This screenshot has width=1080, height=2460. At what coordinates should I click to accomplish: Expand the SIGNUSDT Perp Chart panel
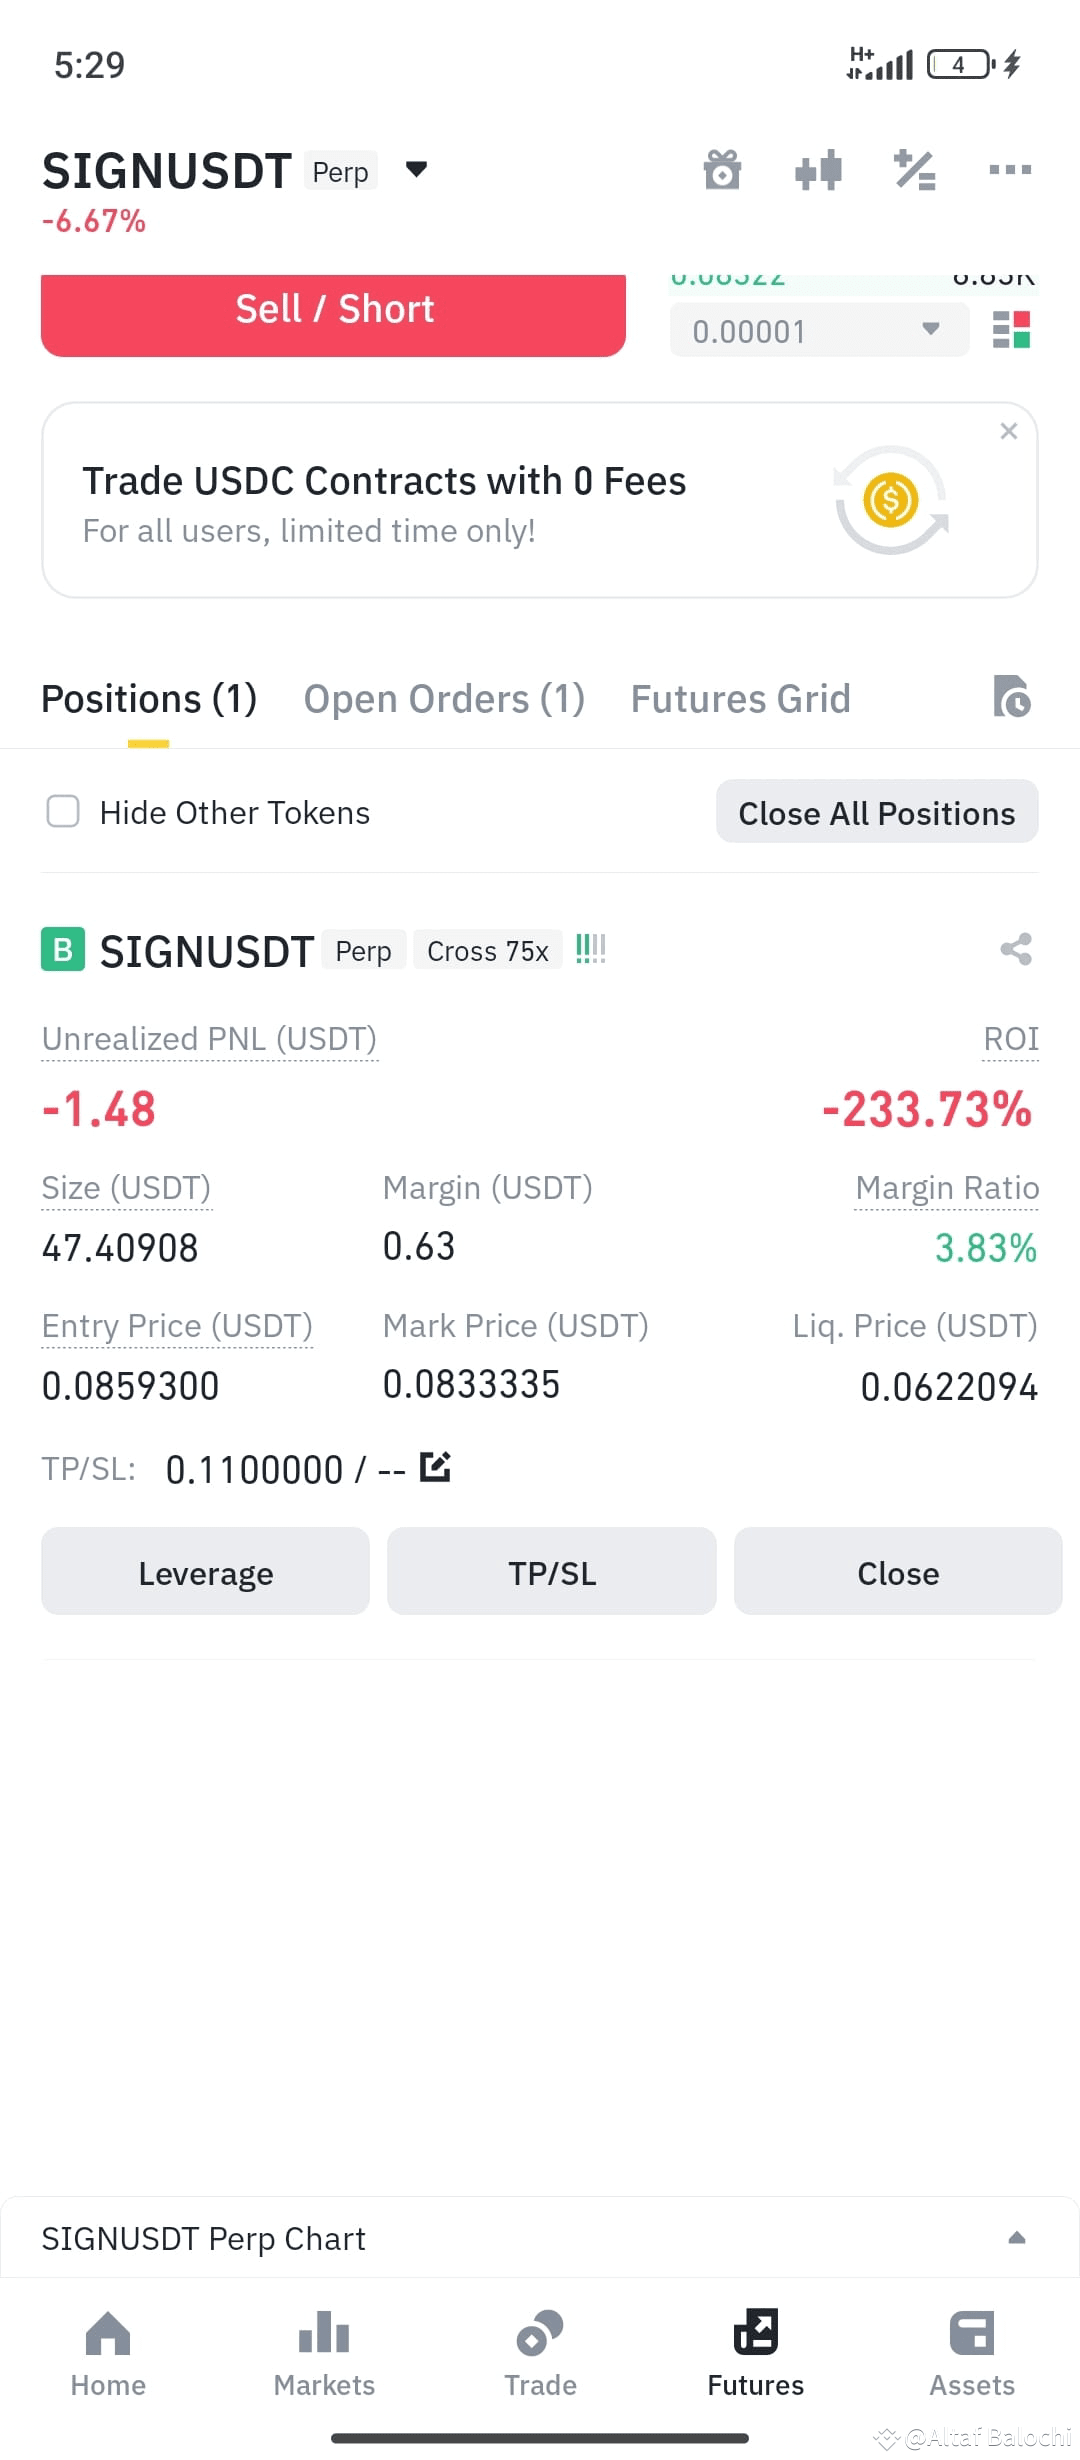click(x=1017, y=2238)
